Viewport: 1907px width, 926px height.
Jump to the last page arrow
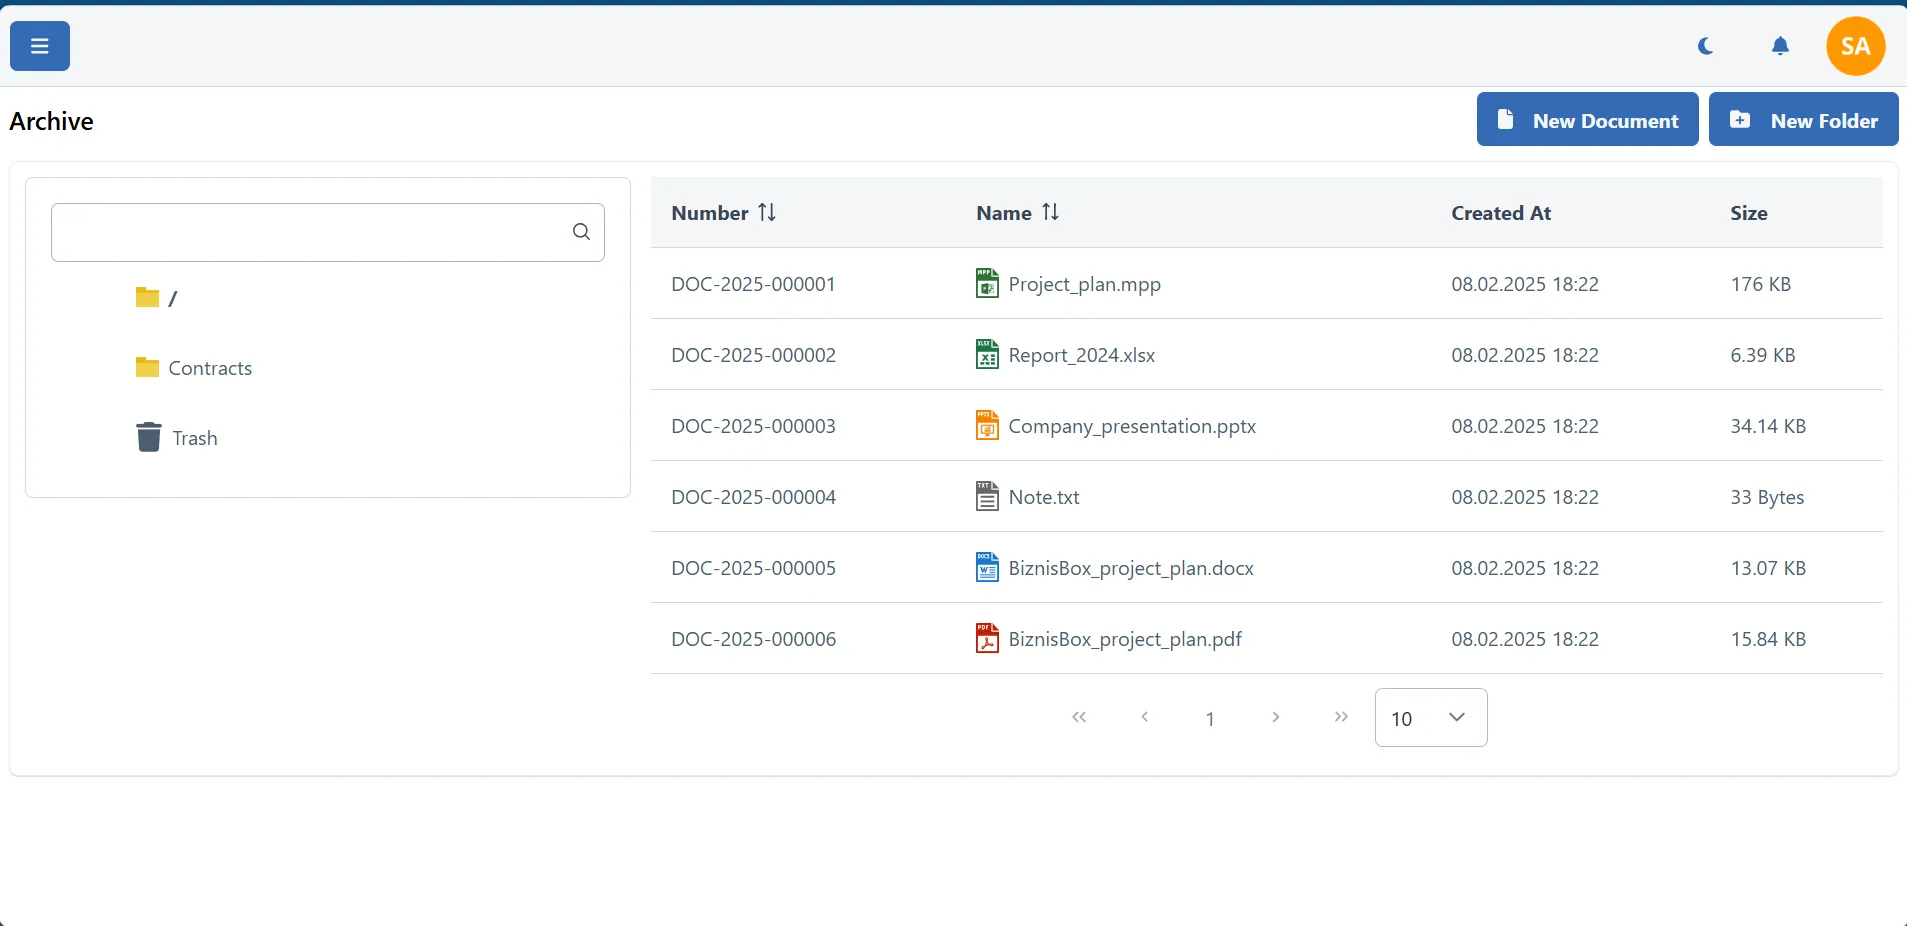pyautogui.click(x=1341, y=717)
